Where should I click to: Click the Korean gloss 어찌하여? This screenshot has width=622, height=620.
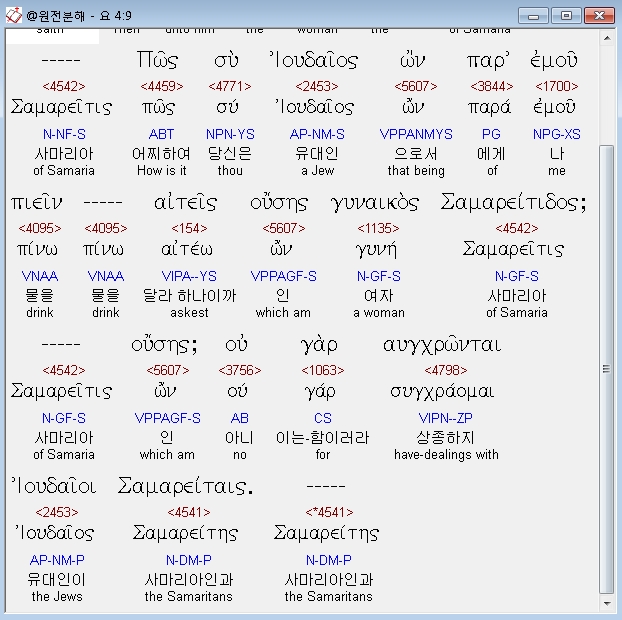(161, 154)
